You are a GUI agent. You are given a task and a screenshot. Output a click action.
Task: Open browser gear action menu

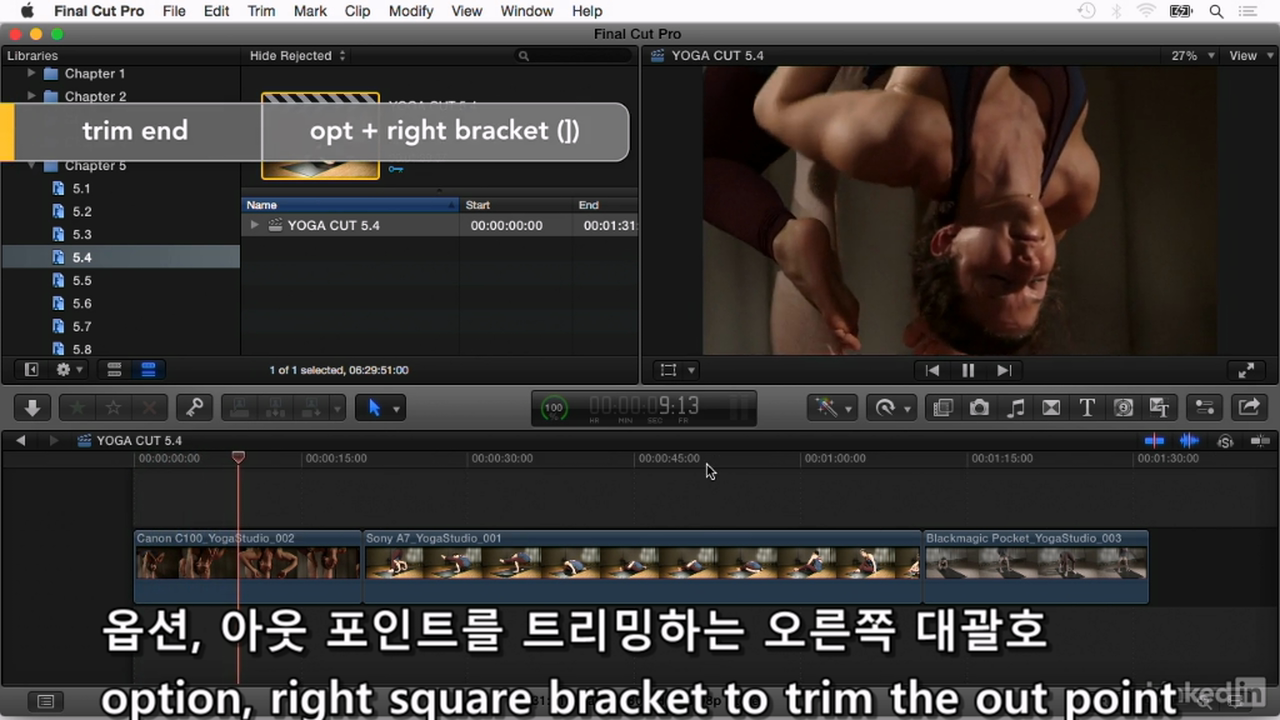70,370
